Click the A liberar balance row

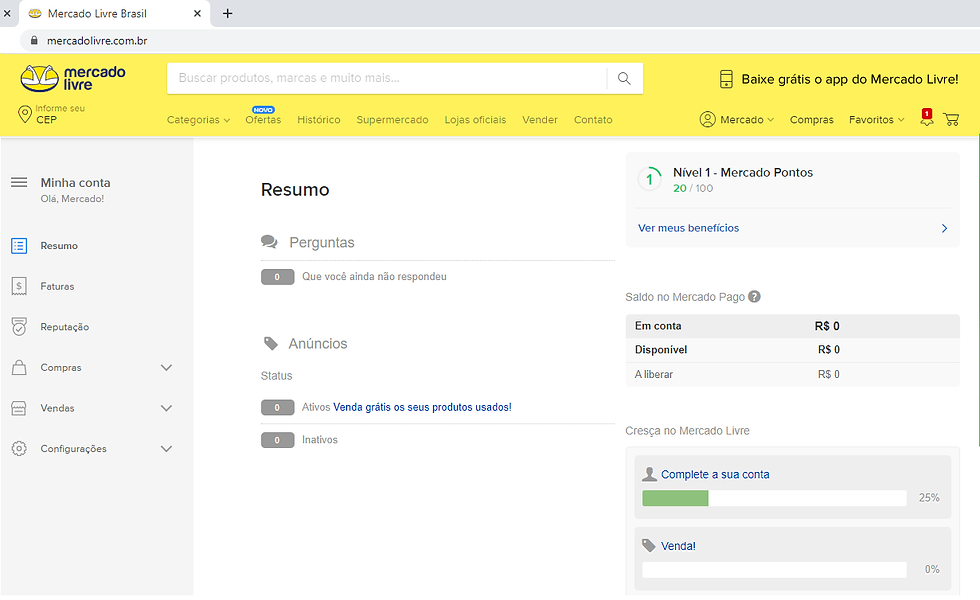click(792, 374)
